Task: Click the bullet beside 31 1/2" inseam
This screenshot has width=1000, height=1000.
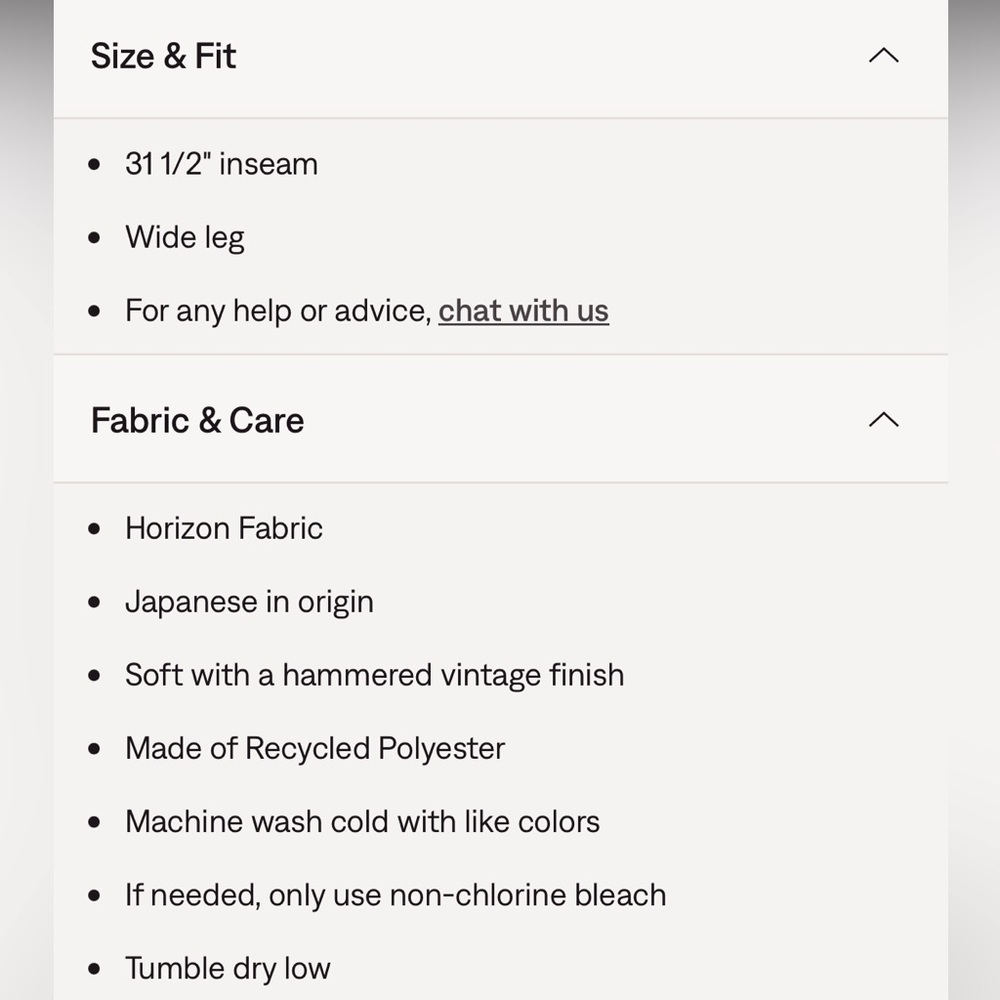Action: click(94, 165)
